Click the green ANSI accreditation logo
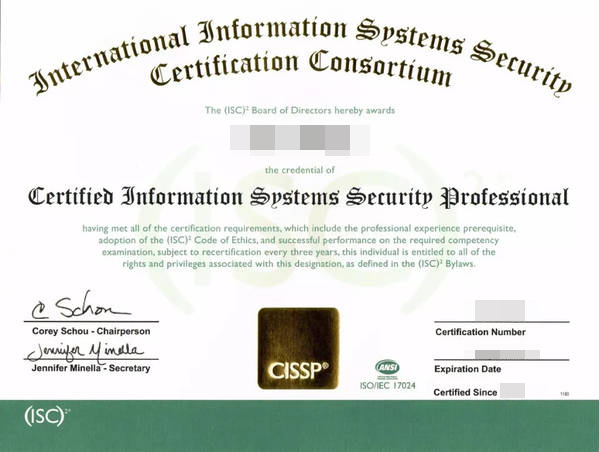 click(387, 368)
